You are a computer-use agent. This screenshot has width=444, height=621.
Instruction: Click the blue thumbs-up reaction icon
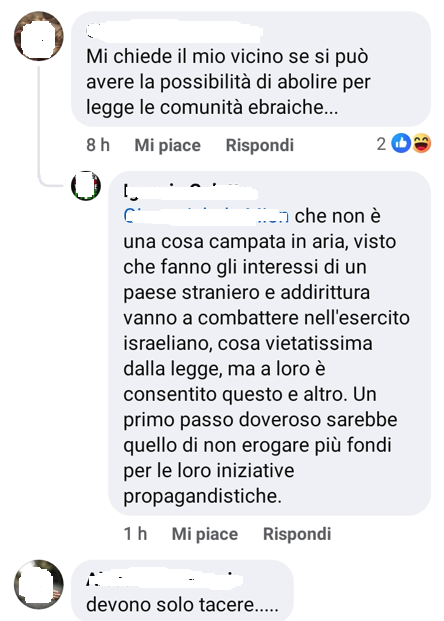tap(401, 143)
